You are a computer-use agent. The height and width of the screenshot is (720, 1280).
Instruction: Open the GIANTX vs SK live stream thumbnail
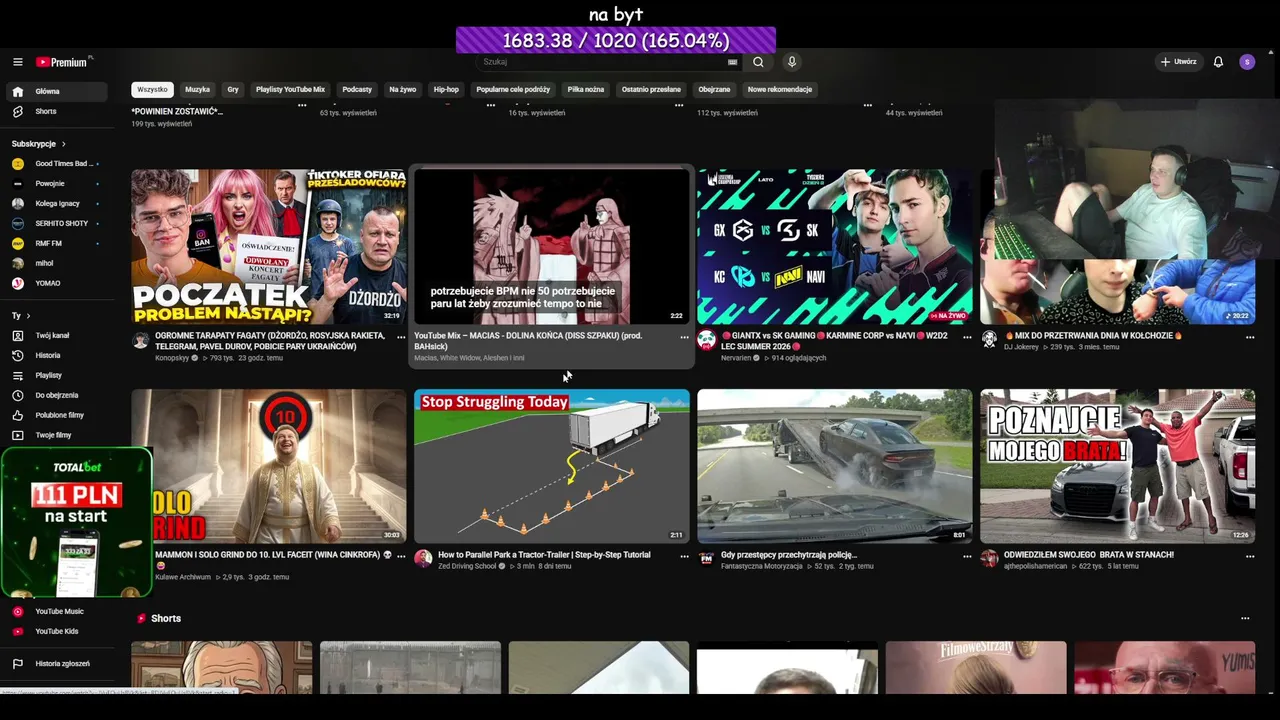tap(835, 247)
